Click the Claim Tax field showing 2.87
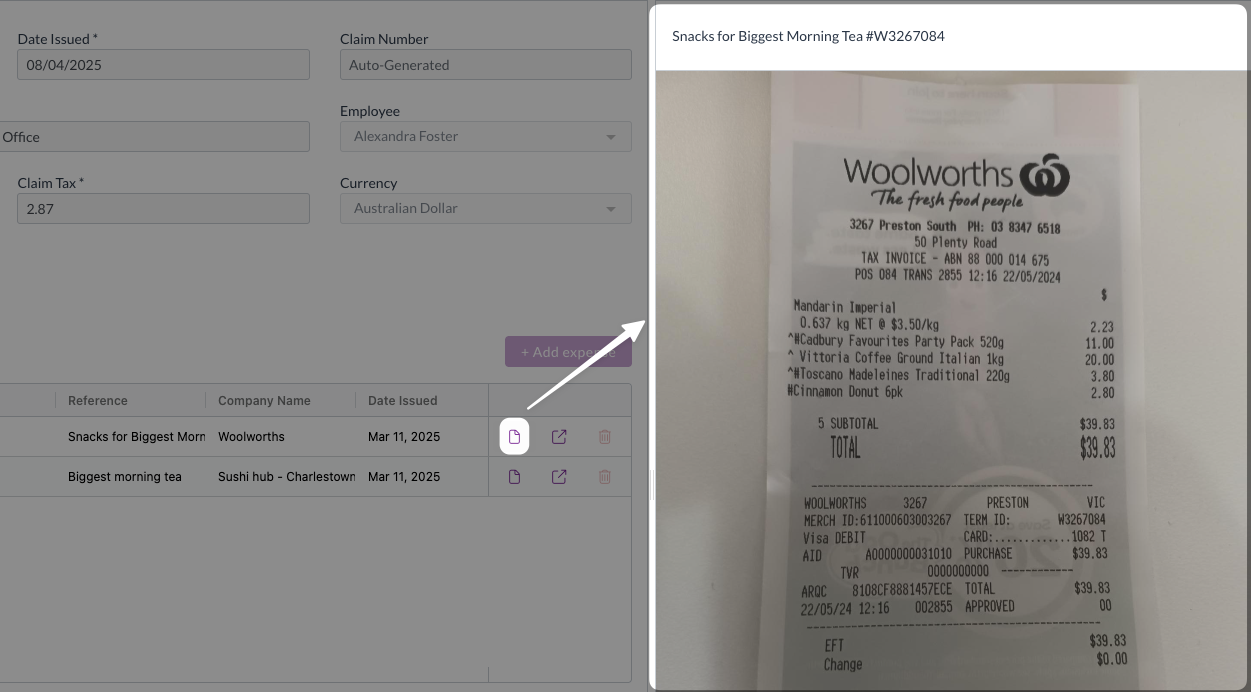The height and width of the screenshot is (692, 1251). 163,209
